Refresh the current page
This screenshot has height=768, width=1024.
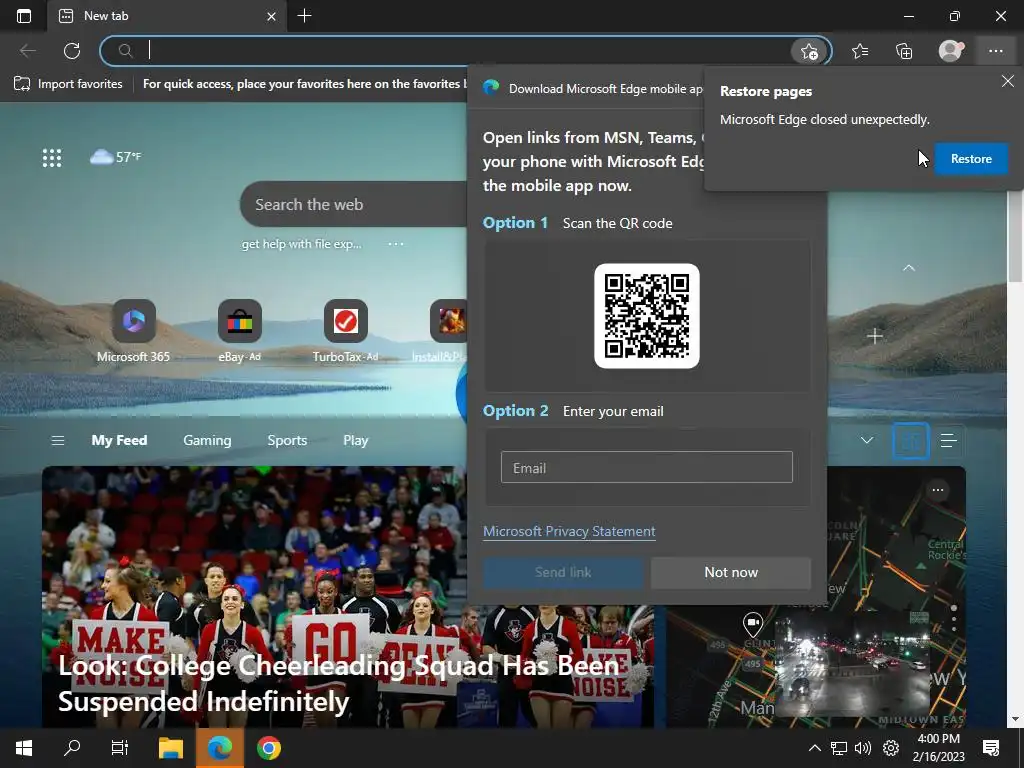coord(72,50)
